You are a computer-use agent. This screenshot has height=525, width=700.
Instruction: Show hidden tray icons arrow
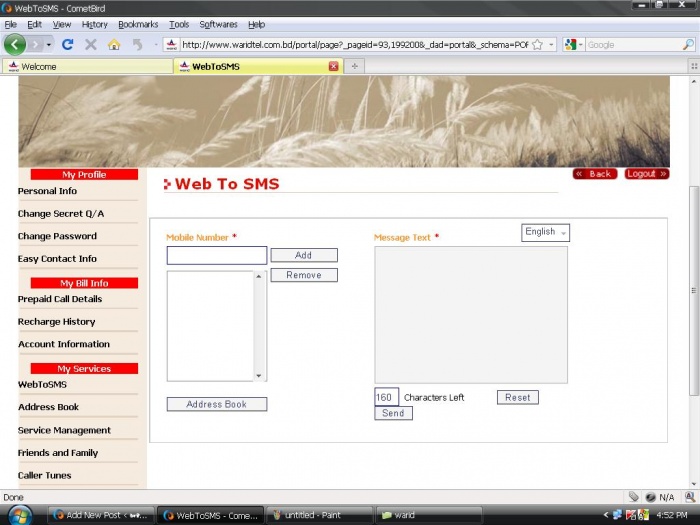[606, 515]
